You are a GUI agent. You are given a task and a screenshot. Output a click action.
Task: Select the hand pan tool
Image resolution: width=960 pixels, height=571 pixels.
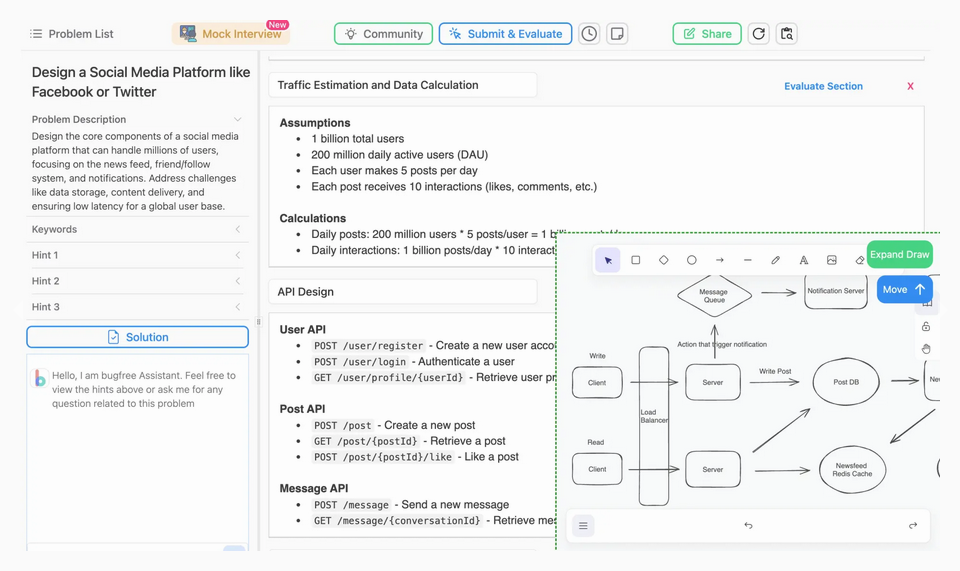tap(926, 349)
